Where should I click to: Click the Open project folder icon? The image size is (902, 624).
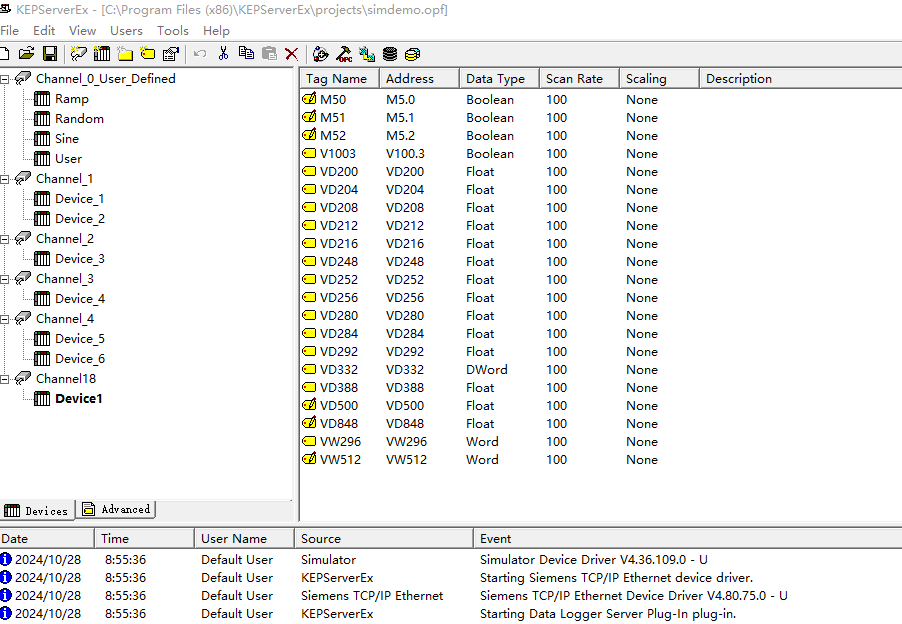click(x=27, y=54)
